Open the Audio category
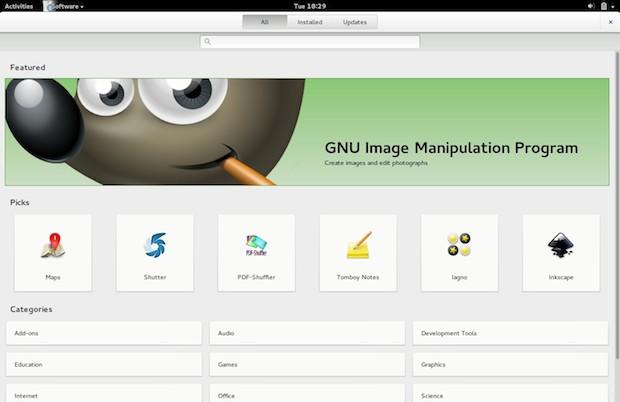The width and height of the screenshot is (620, 402). (307, 333)
